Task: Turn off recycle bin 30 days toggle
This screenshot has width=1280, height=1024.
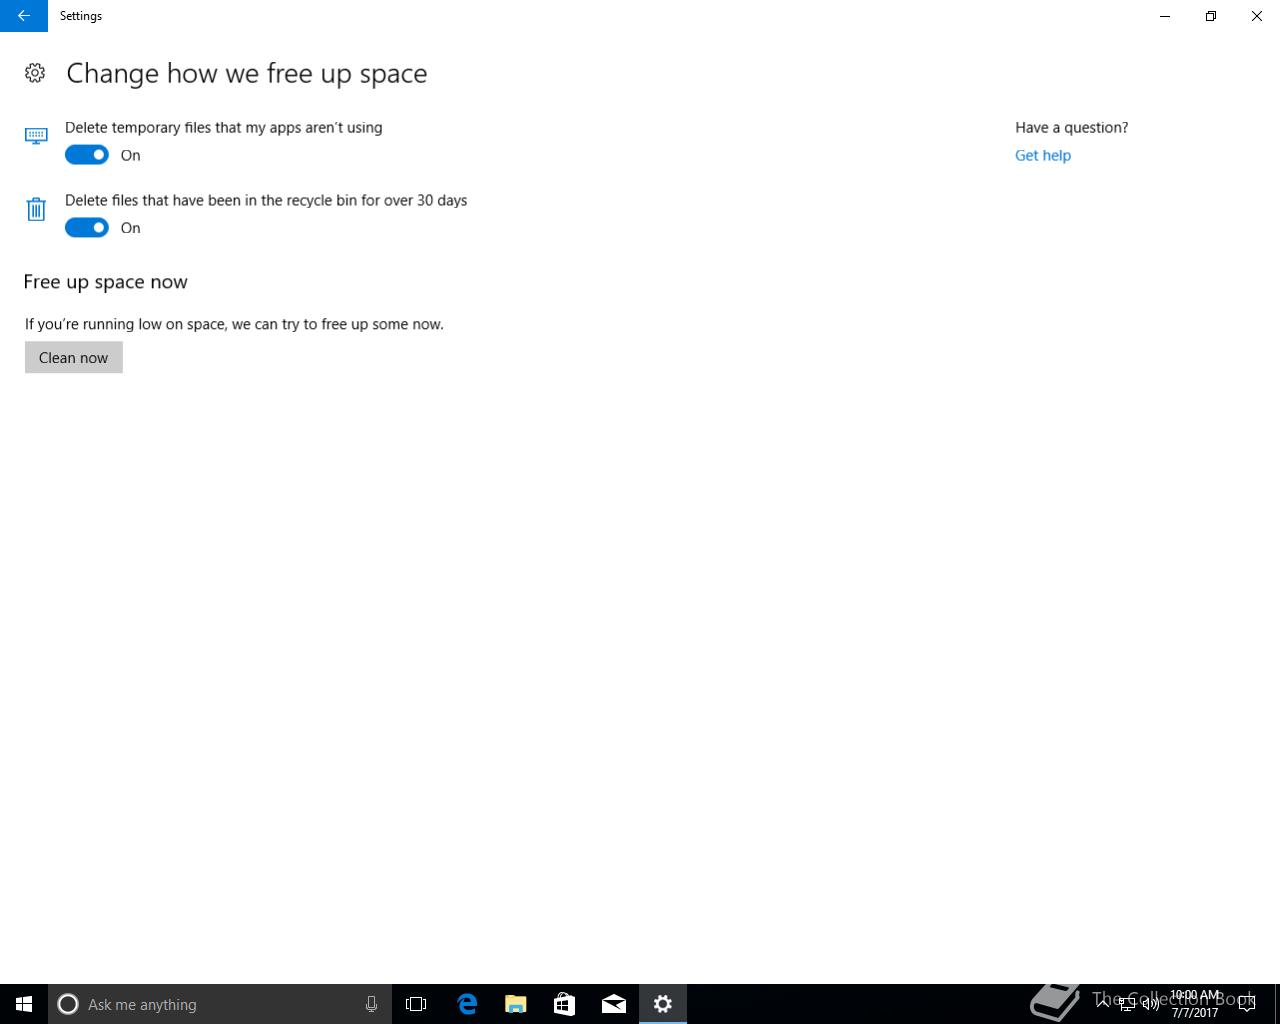Action: pos(87,228)
